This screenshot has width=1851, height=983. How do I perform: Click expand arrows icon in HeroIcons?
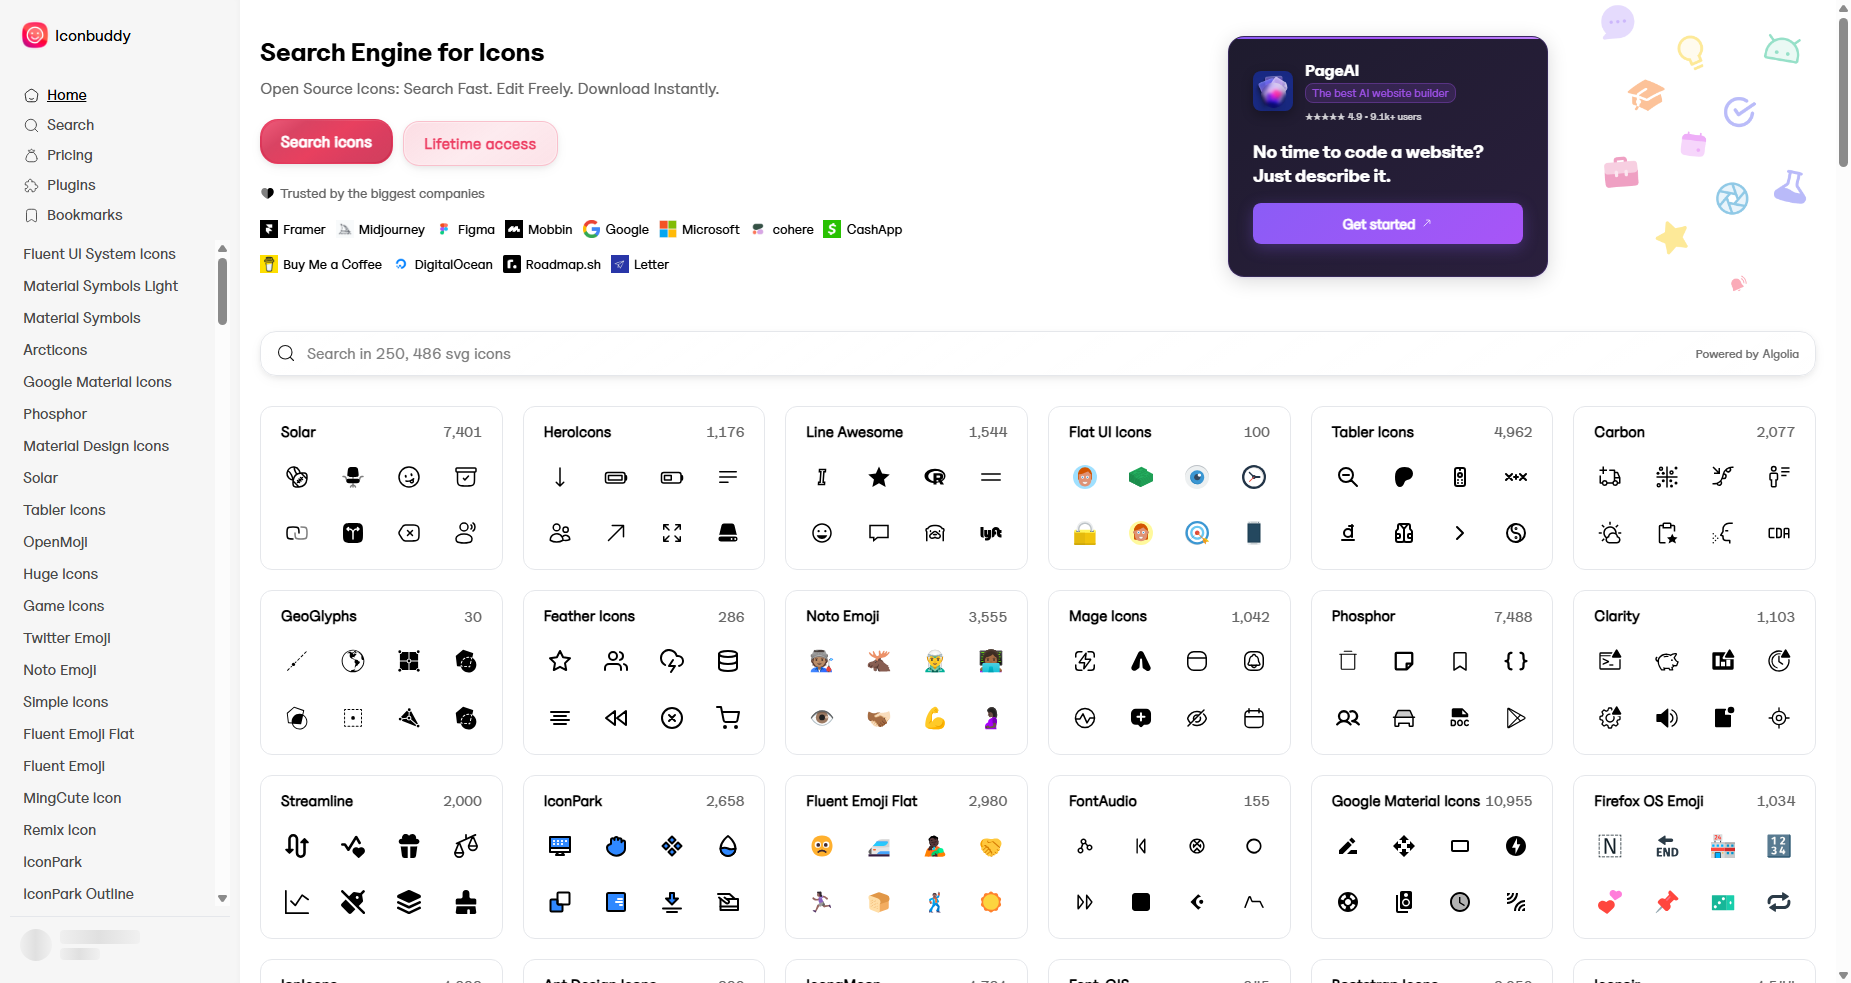pos(672,533)
